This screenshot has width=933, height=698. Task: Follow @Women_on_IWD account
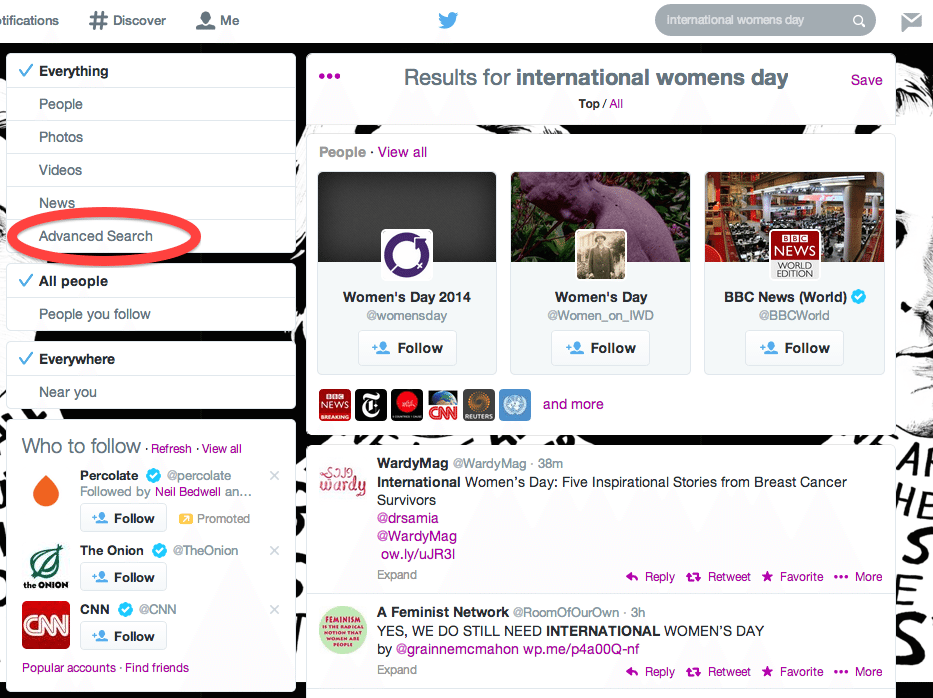pyautogui.click(x=600, y=348)
